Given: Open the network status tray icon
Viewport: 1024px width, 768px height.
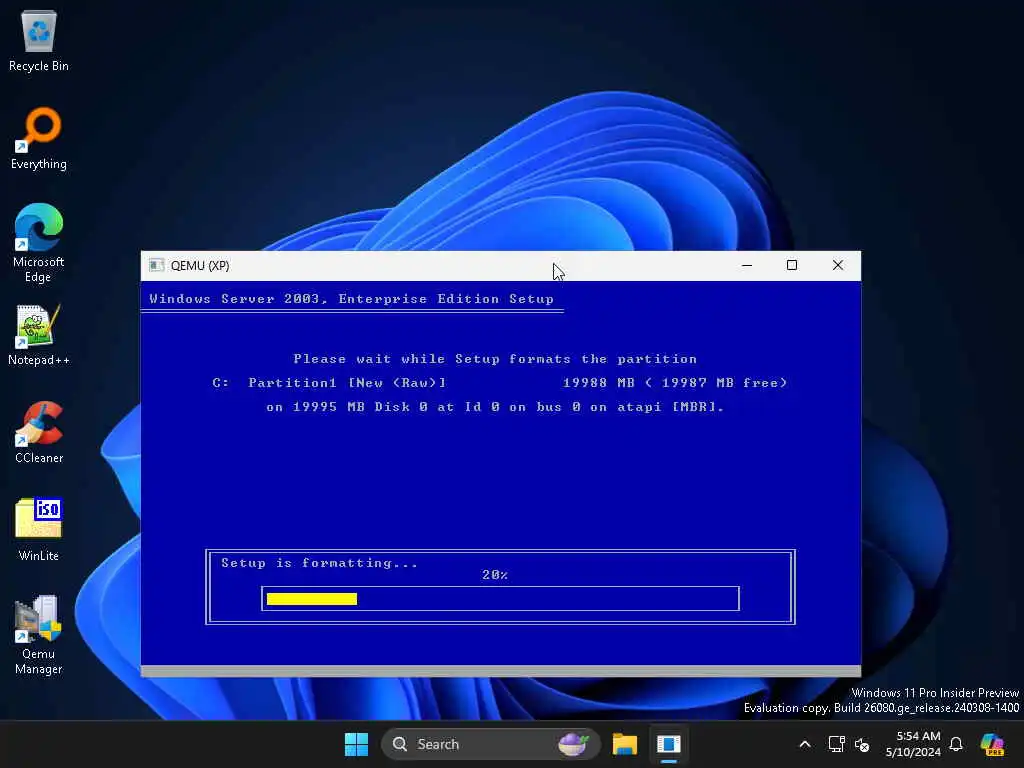Looking at the screenshot, I should pos(836,744).
